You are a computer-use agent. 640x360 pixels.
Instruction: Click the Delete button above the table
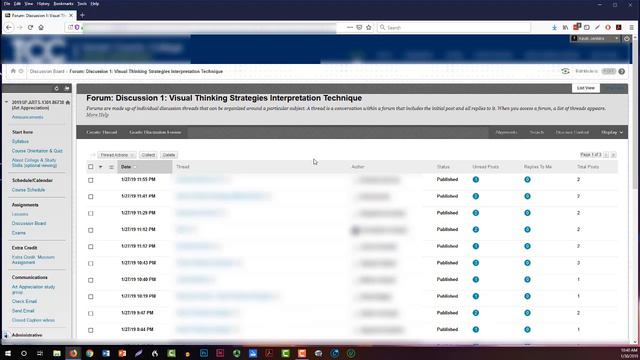pos(169,155)
